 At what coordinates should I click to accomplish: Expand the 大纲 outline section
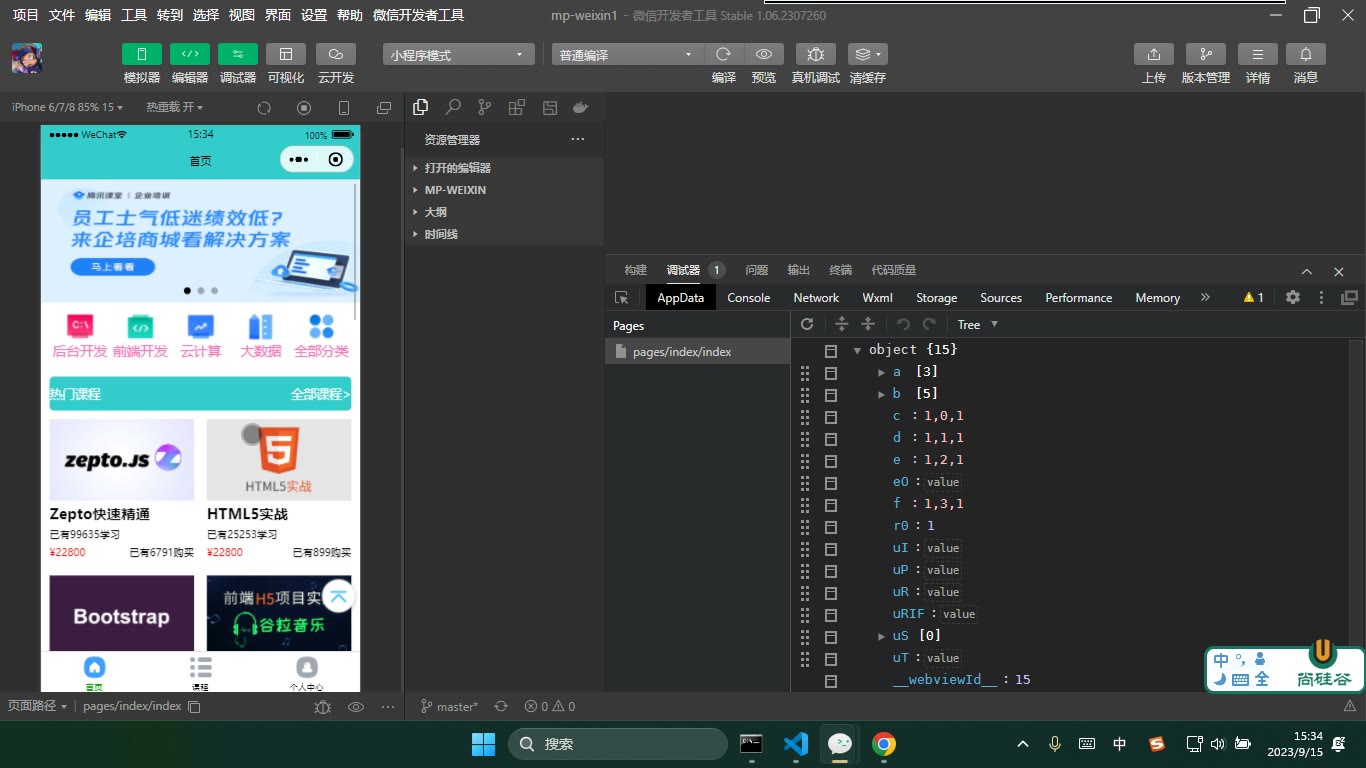504,212
